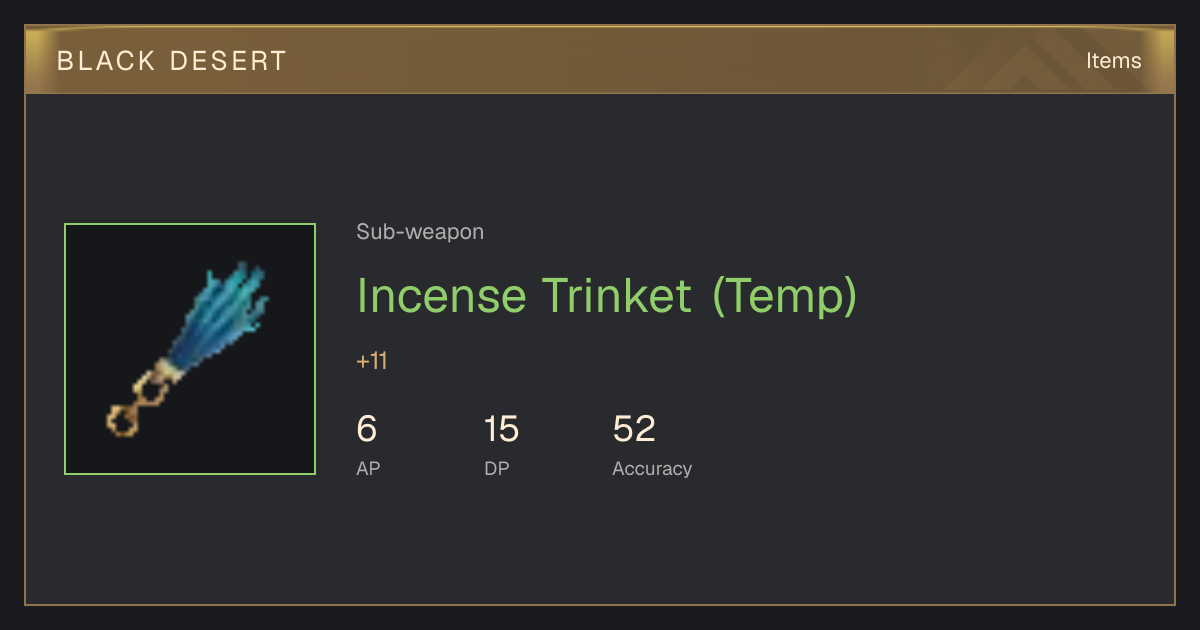Click the (Temp) suffix of the item name
This screenshot has height=630, width=1200.
point(784,296)
